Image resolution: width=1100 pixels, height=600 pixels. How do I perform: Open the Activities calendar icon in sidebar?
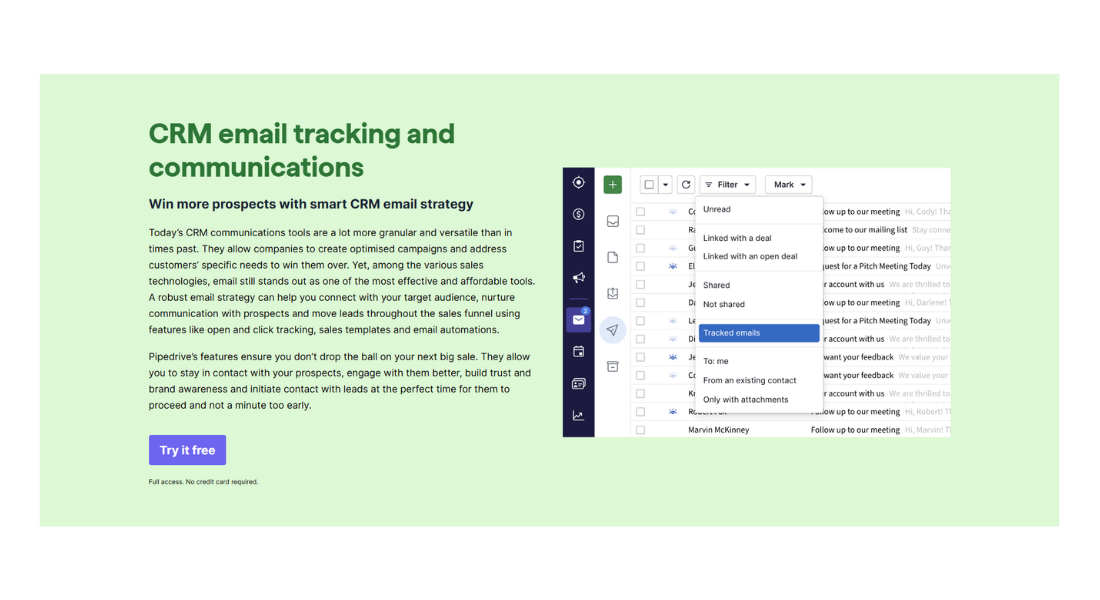[578, 352]
